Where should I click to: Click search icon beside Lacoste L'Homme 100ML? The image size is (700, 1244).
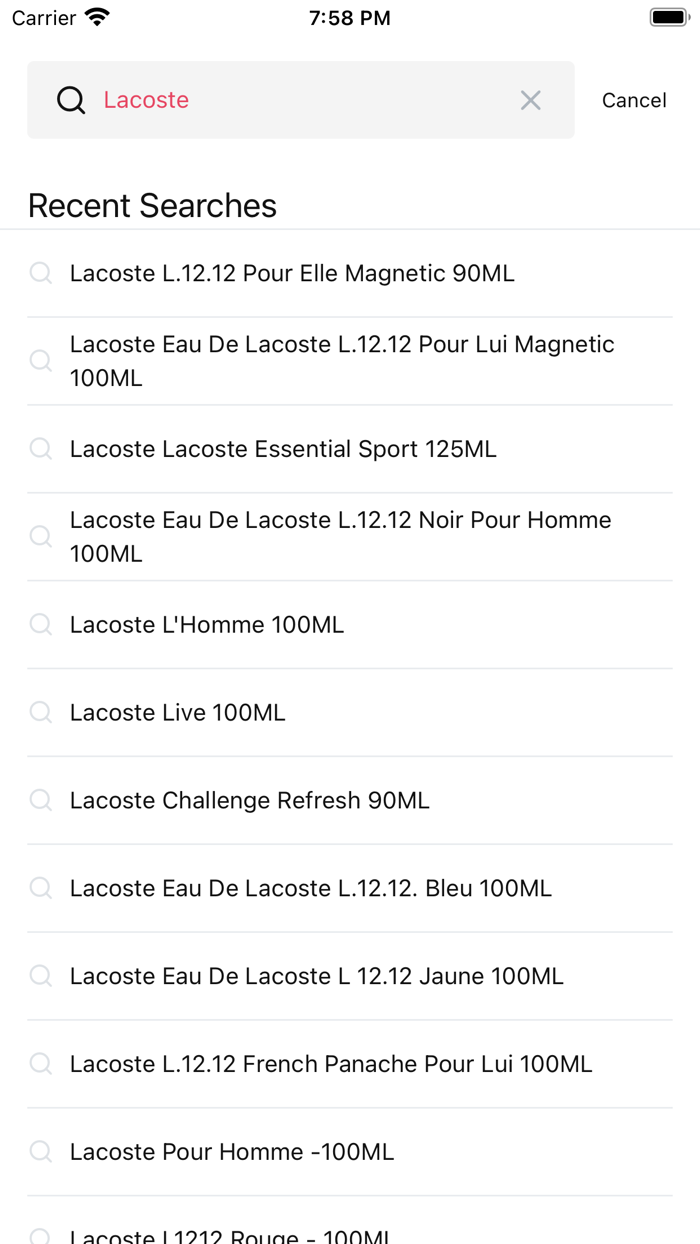pyautogui.click(x=41, y=625)
